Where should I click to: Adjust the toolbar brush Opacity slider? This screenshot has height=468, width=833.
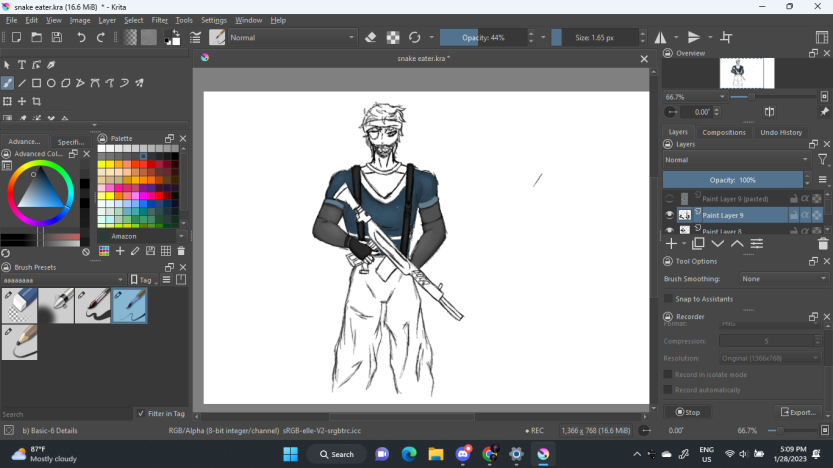(483, 38)
